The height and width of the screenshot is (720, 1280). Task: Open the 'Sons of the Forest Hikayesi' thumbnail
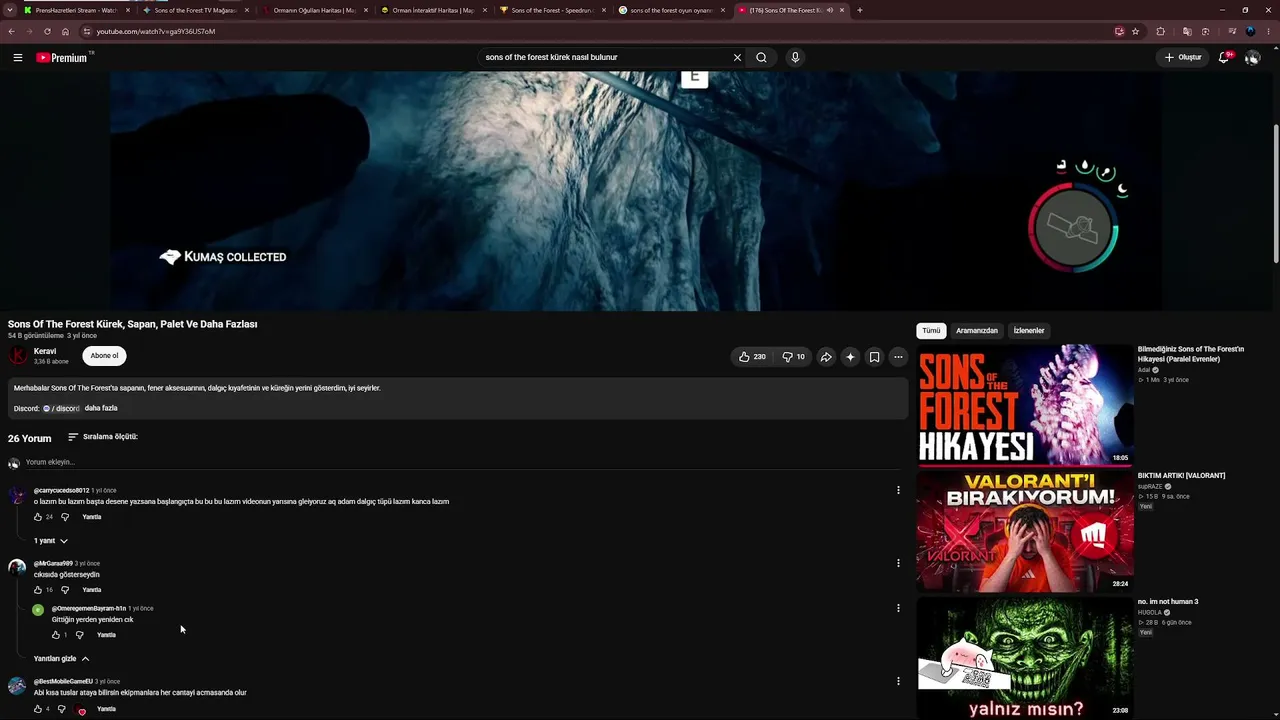1025,405
